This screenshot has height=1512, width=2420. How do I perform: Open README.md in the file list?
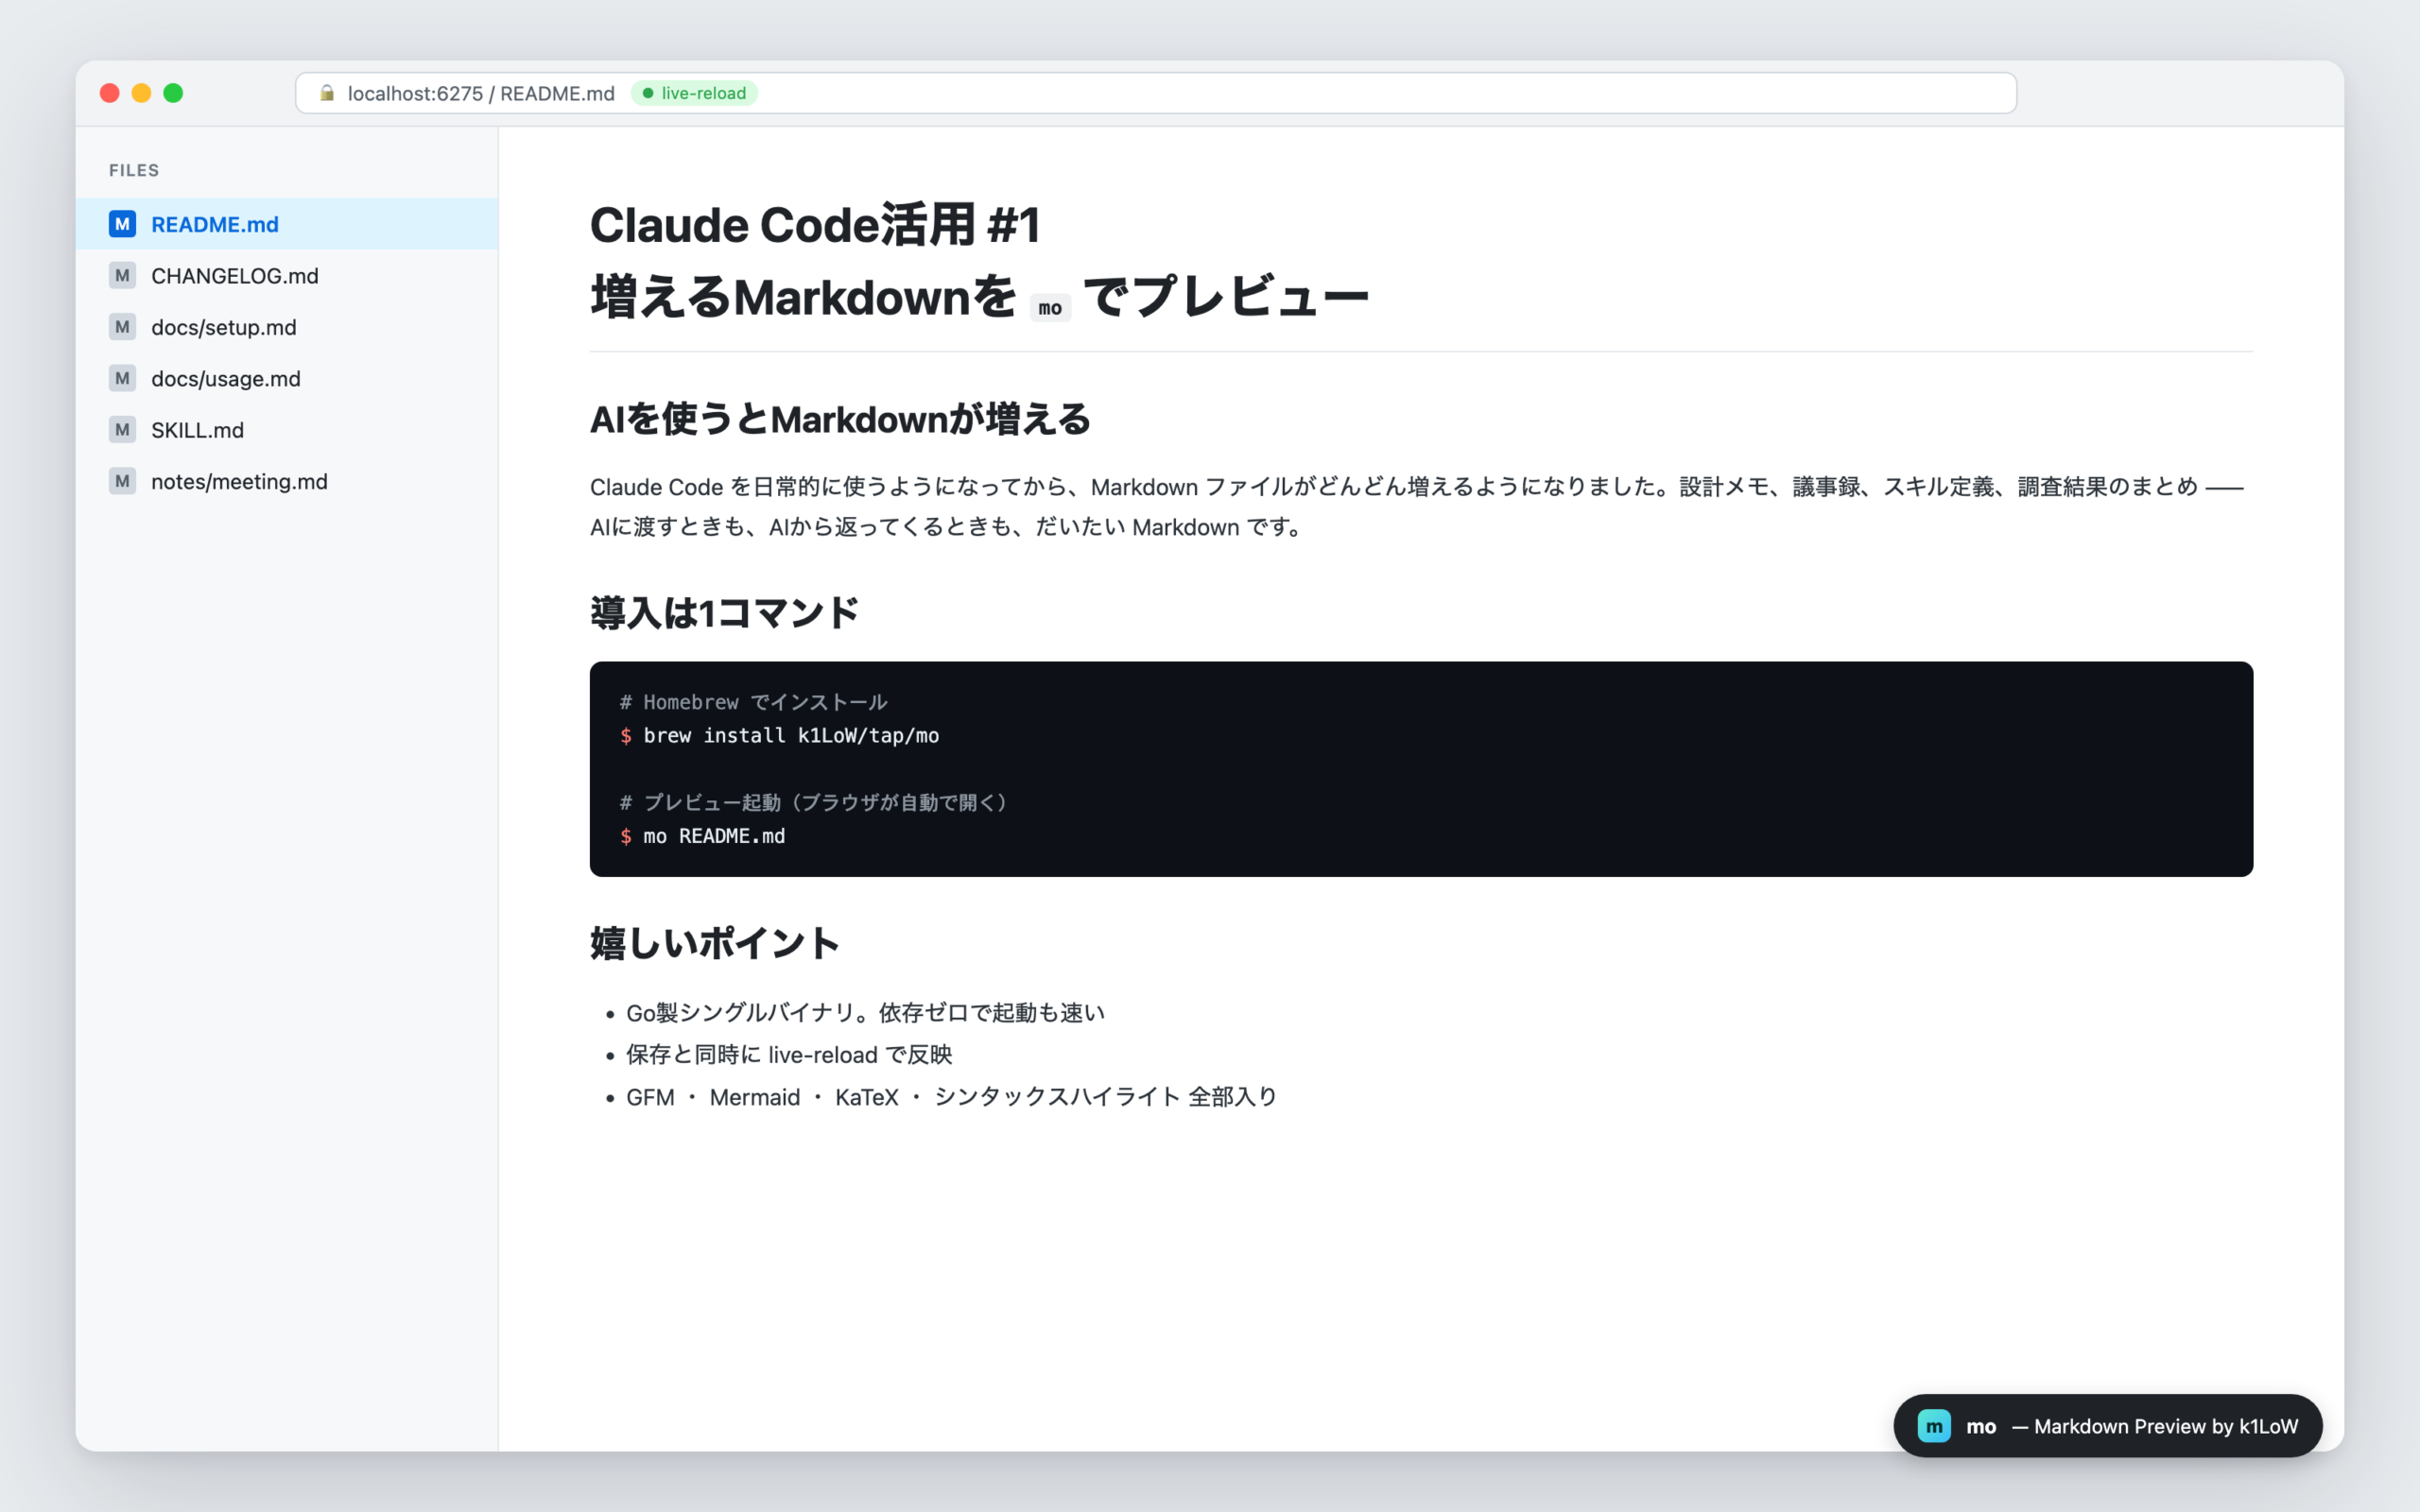tap(287, 224)
